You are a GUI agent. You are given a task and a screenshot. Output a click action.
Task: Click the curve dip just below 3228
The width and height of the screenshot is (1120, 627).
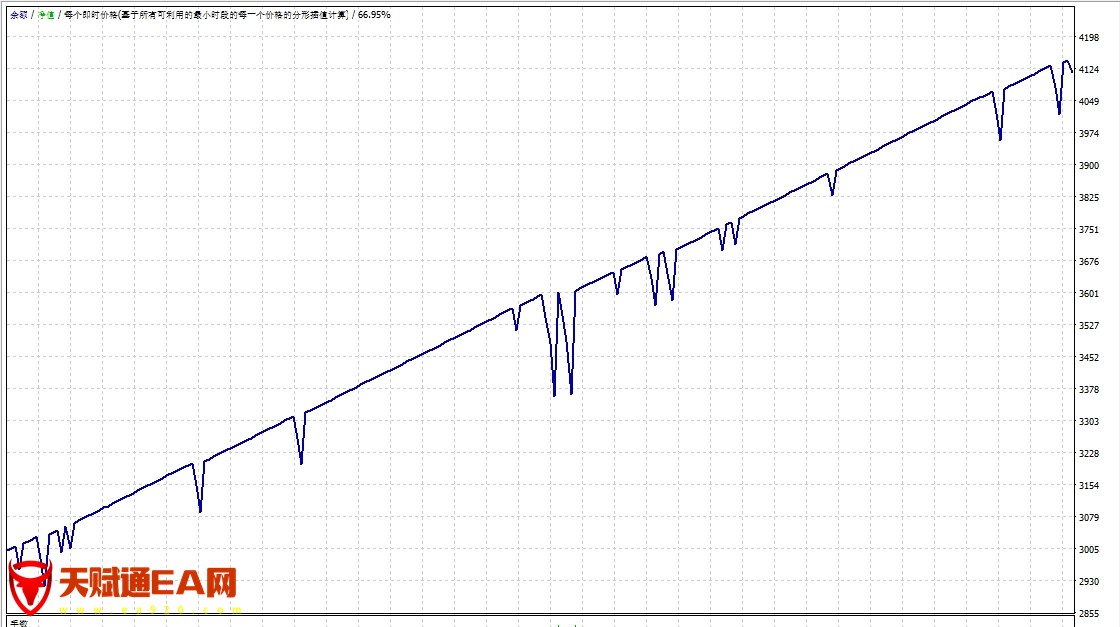[301, 463]
